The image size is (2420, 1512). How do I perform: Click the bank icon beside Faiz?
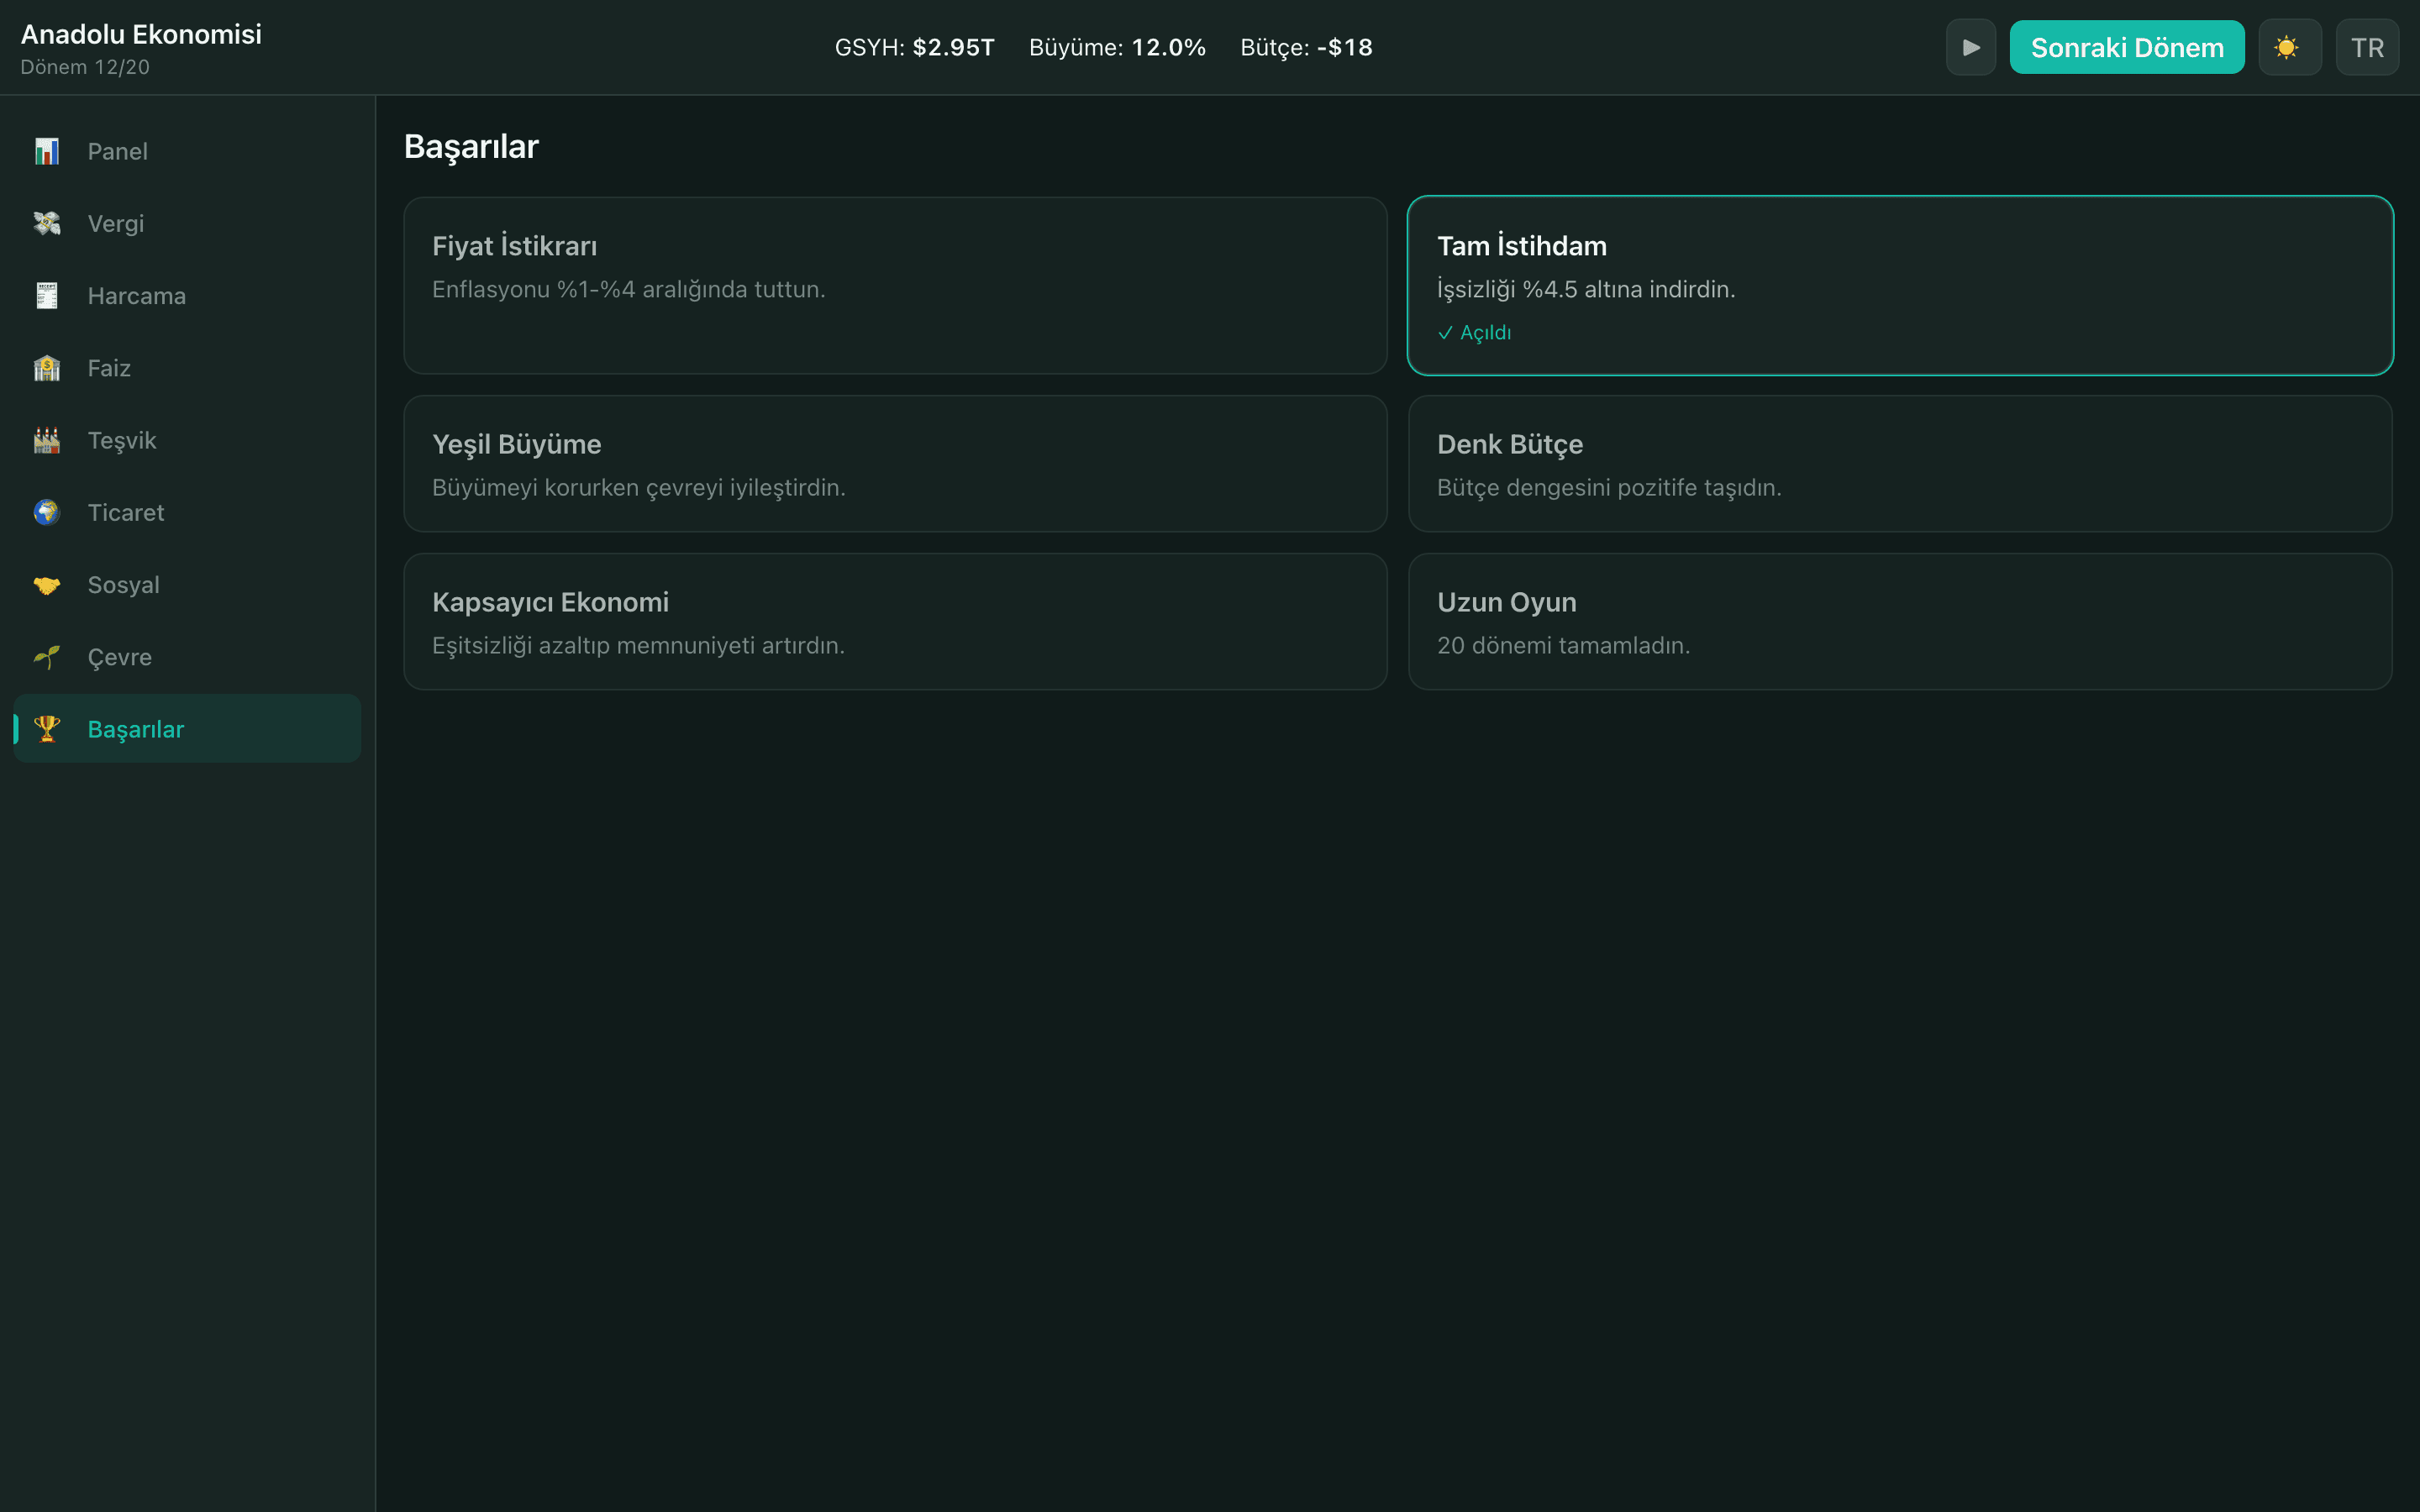(x=47, y=368)
